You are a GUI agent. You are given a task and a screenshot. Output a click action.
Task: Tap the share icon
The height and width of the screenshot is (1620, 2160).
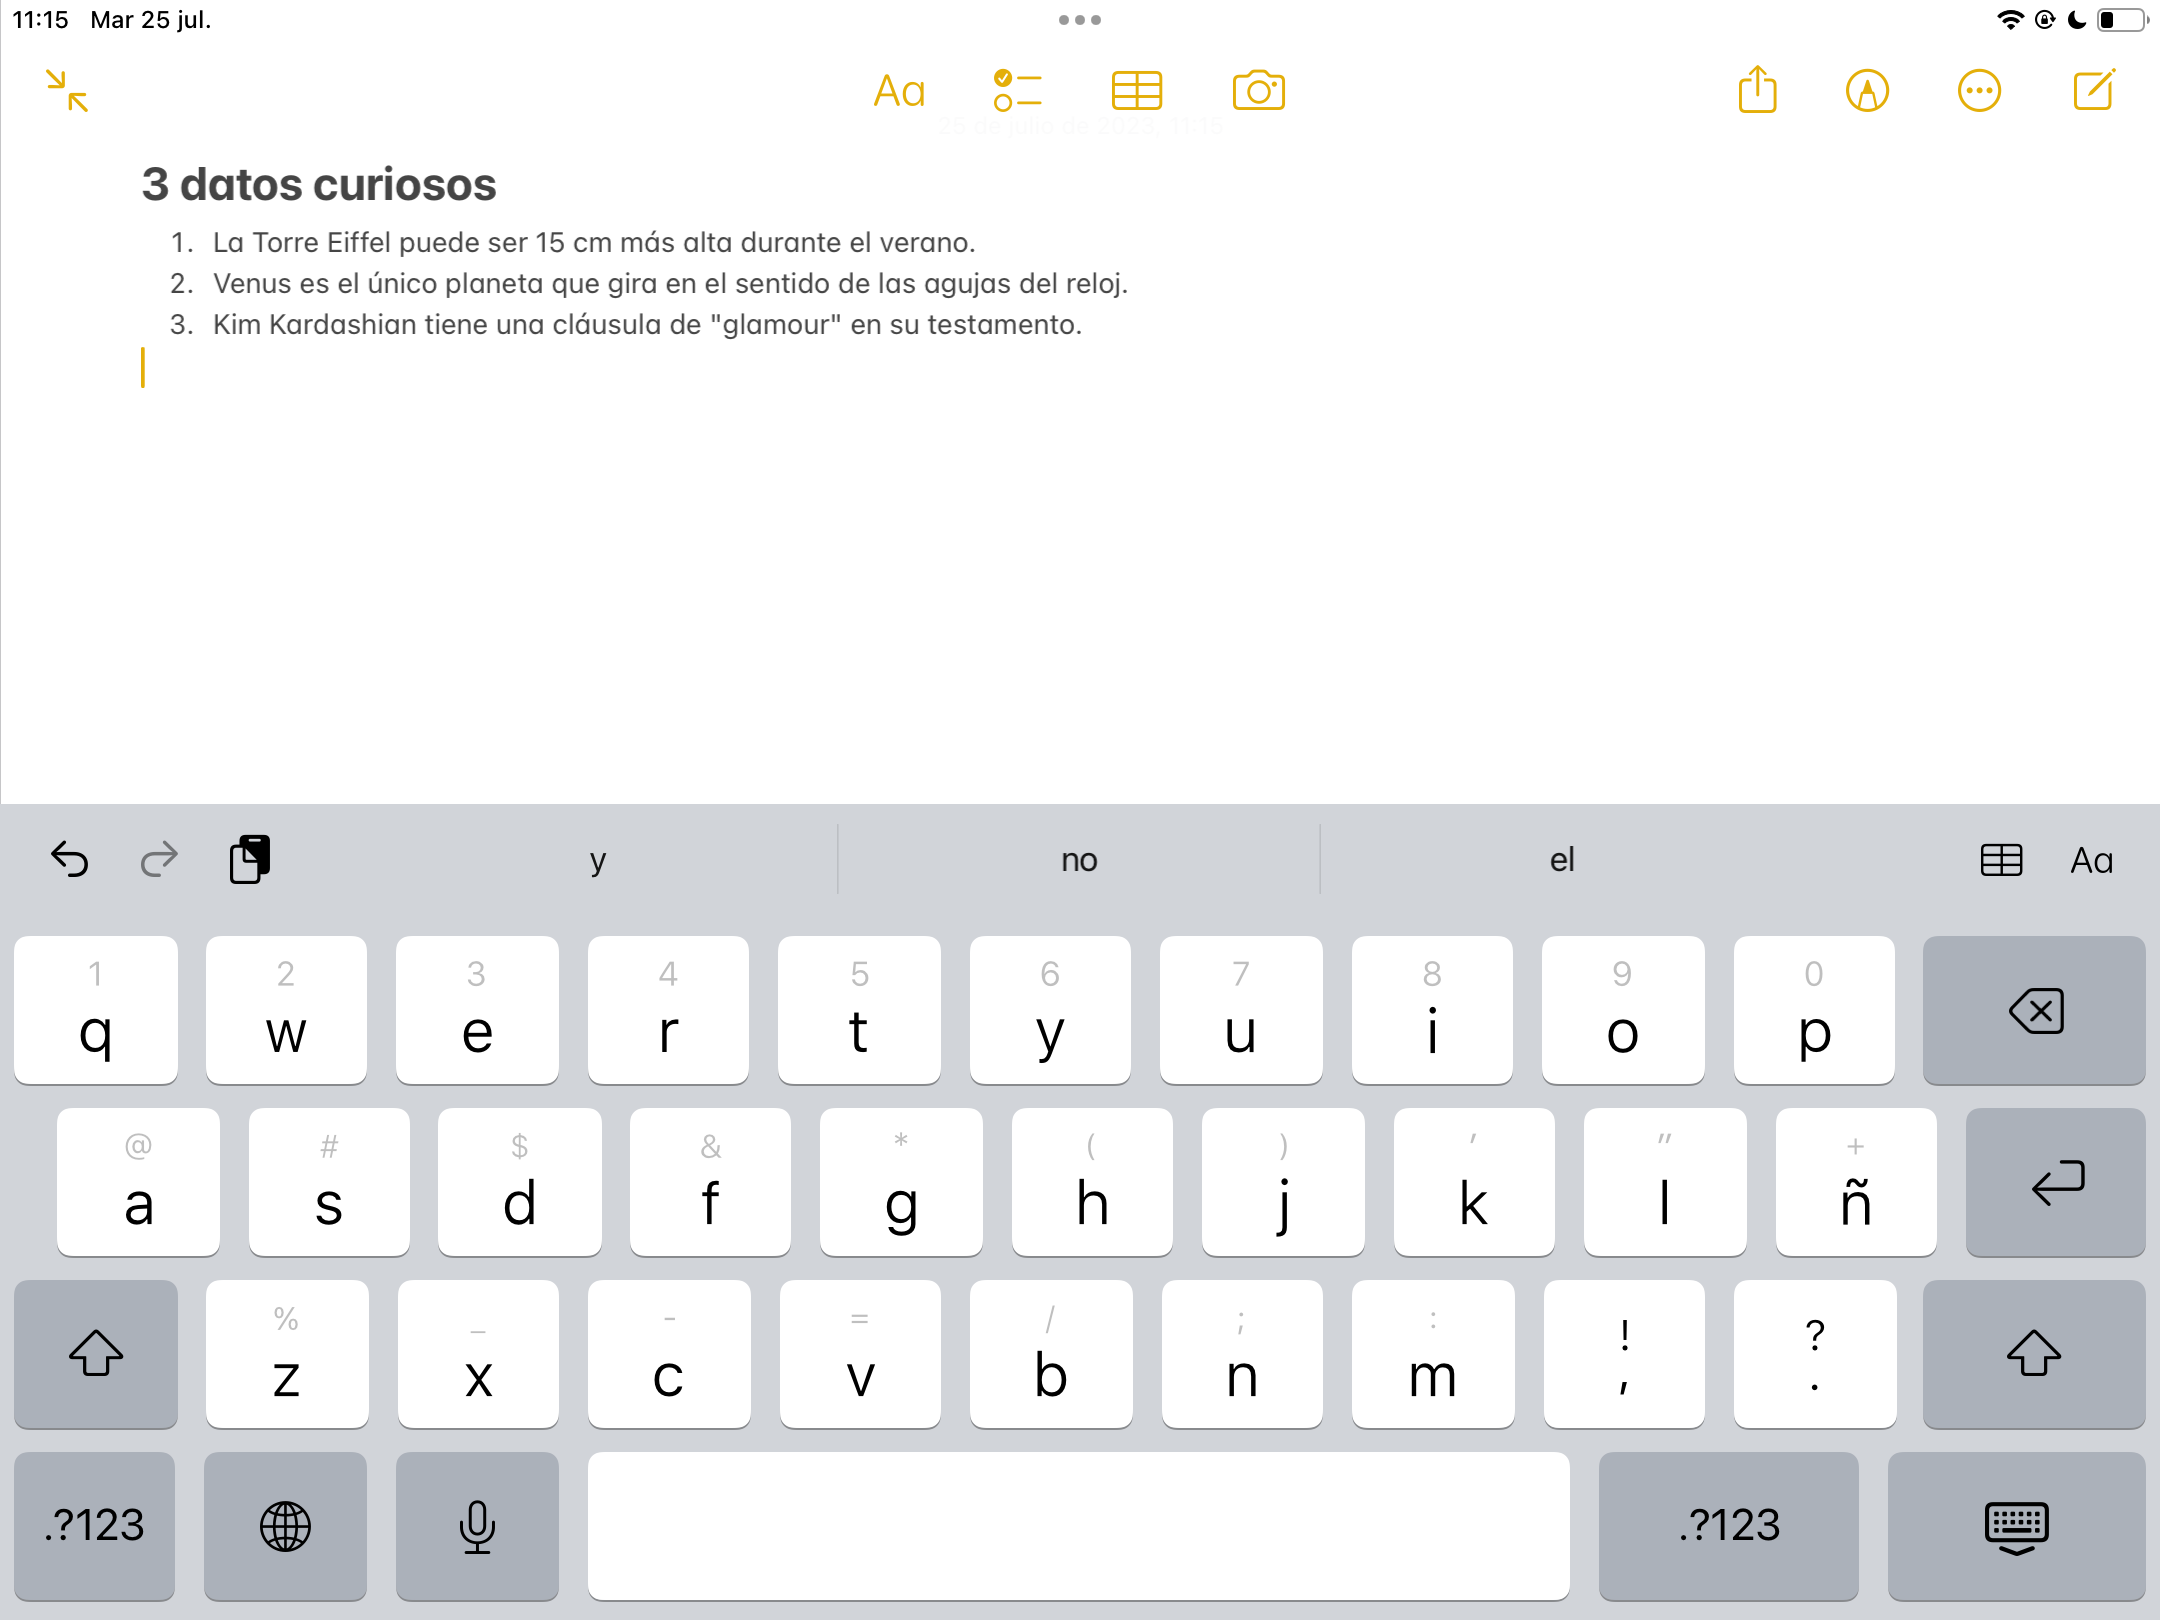pyautogui.click(x=1757, y=90)
